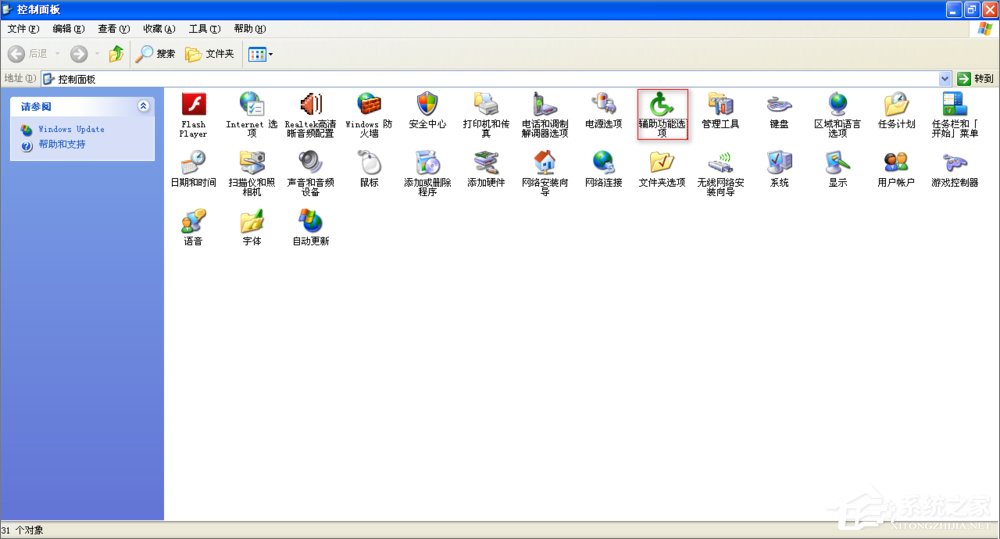1000x539 pixels.
Task: Collapse the 请参阅 side panel
Action: pyautogui.click(x=143, y=106)
